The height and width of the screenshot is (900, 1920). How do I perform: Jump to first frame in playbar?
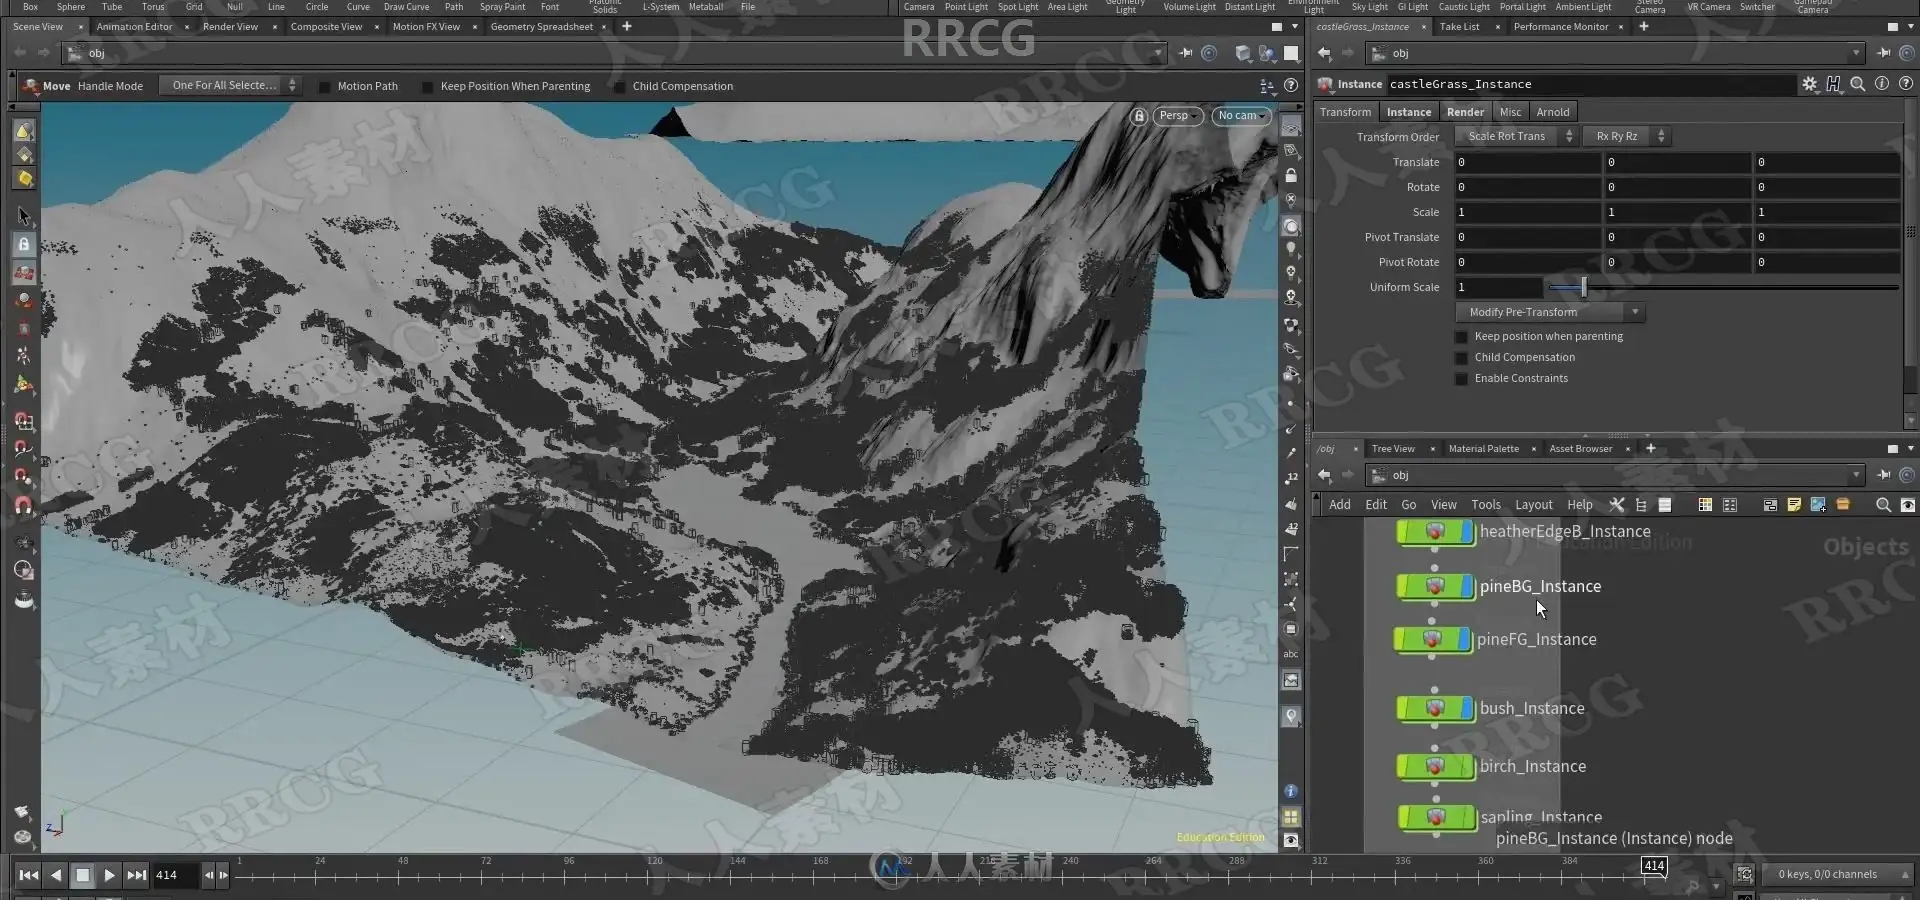[29, 875]
